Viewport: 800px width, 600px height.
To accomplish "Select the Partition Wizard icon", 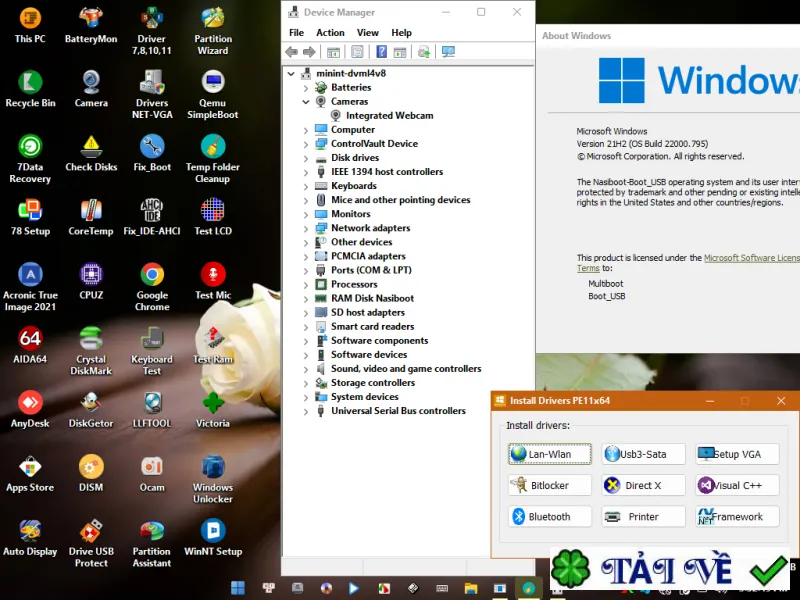I will (213, 32).
